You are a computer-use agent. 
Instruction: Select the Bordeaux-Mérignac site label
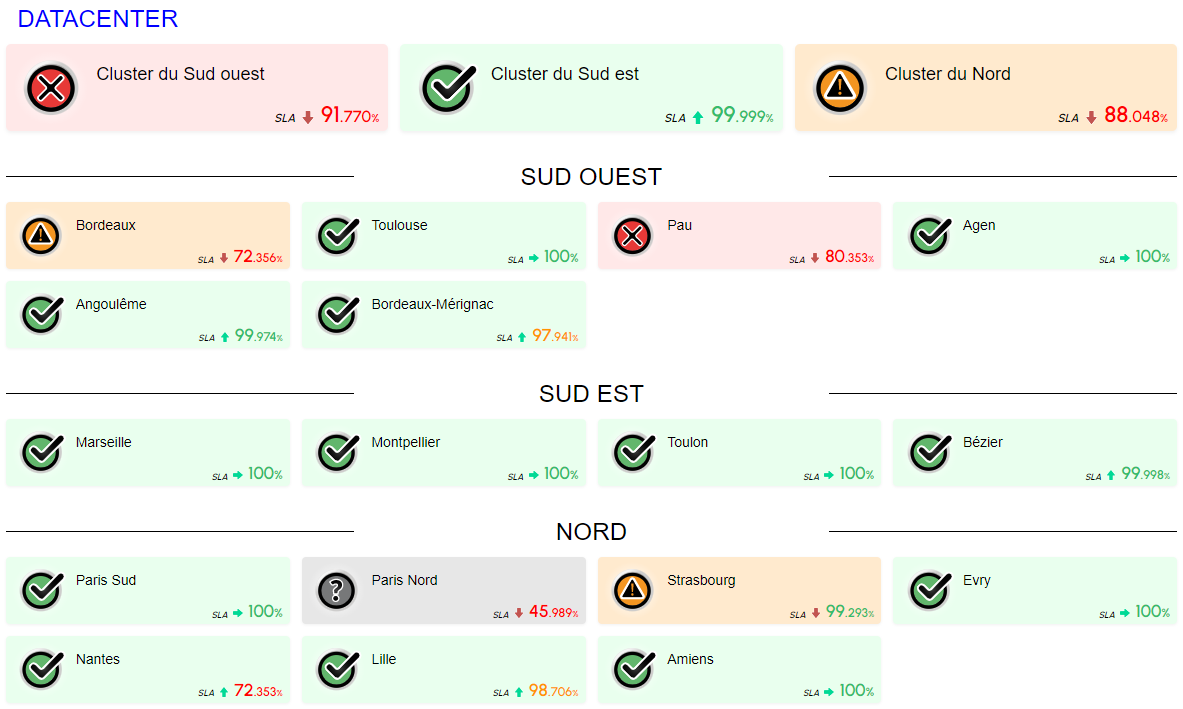(x=432, y=305)
